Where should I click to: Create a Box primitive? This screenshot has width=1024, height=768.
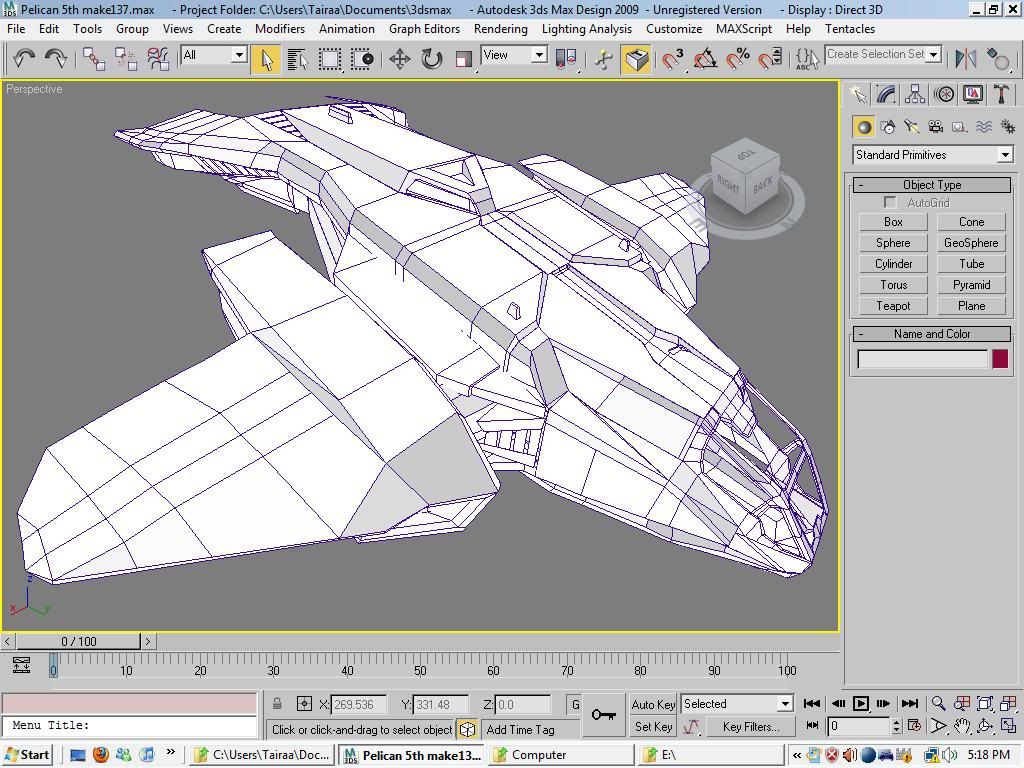(893, 222)
